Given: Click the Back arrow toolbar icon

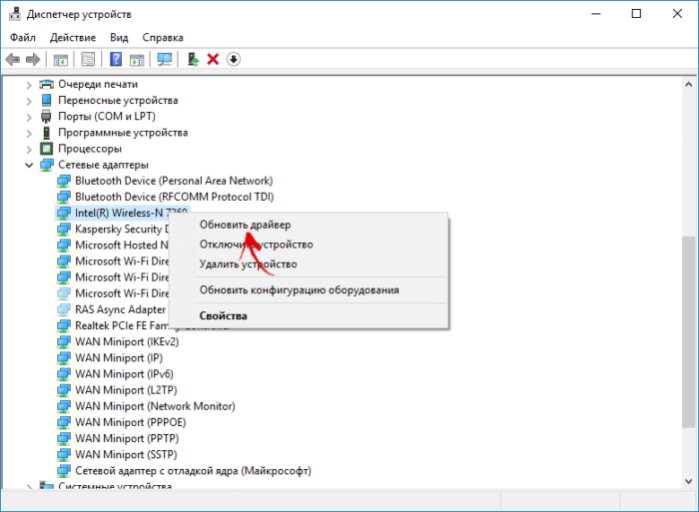Looking at the screenshot, I should [13, 59].
